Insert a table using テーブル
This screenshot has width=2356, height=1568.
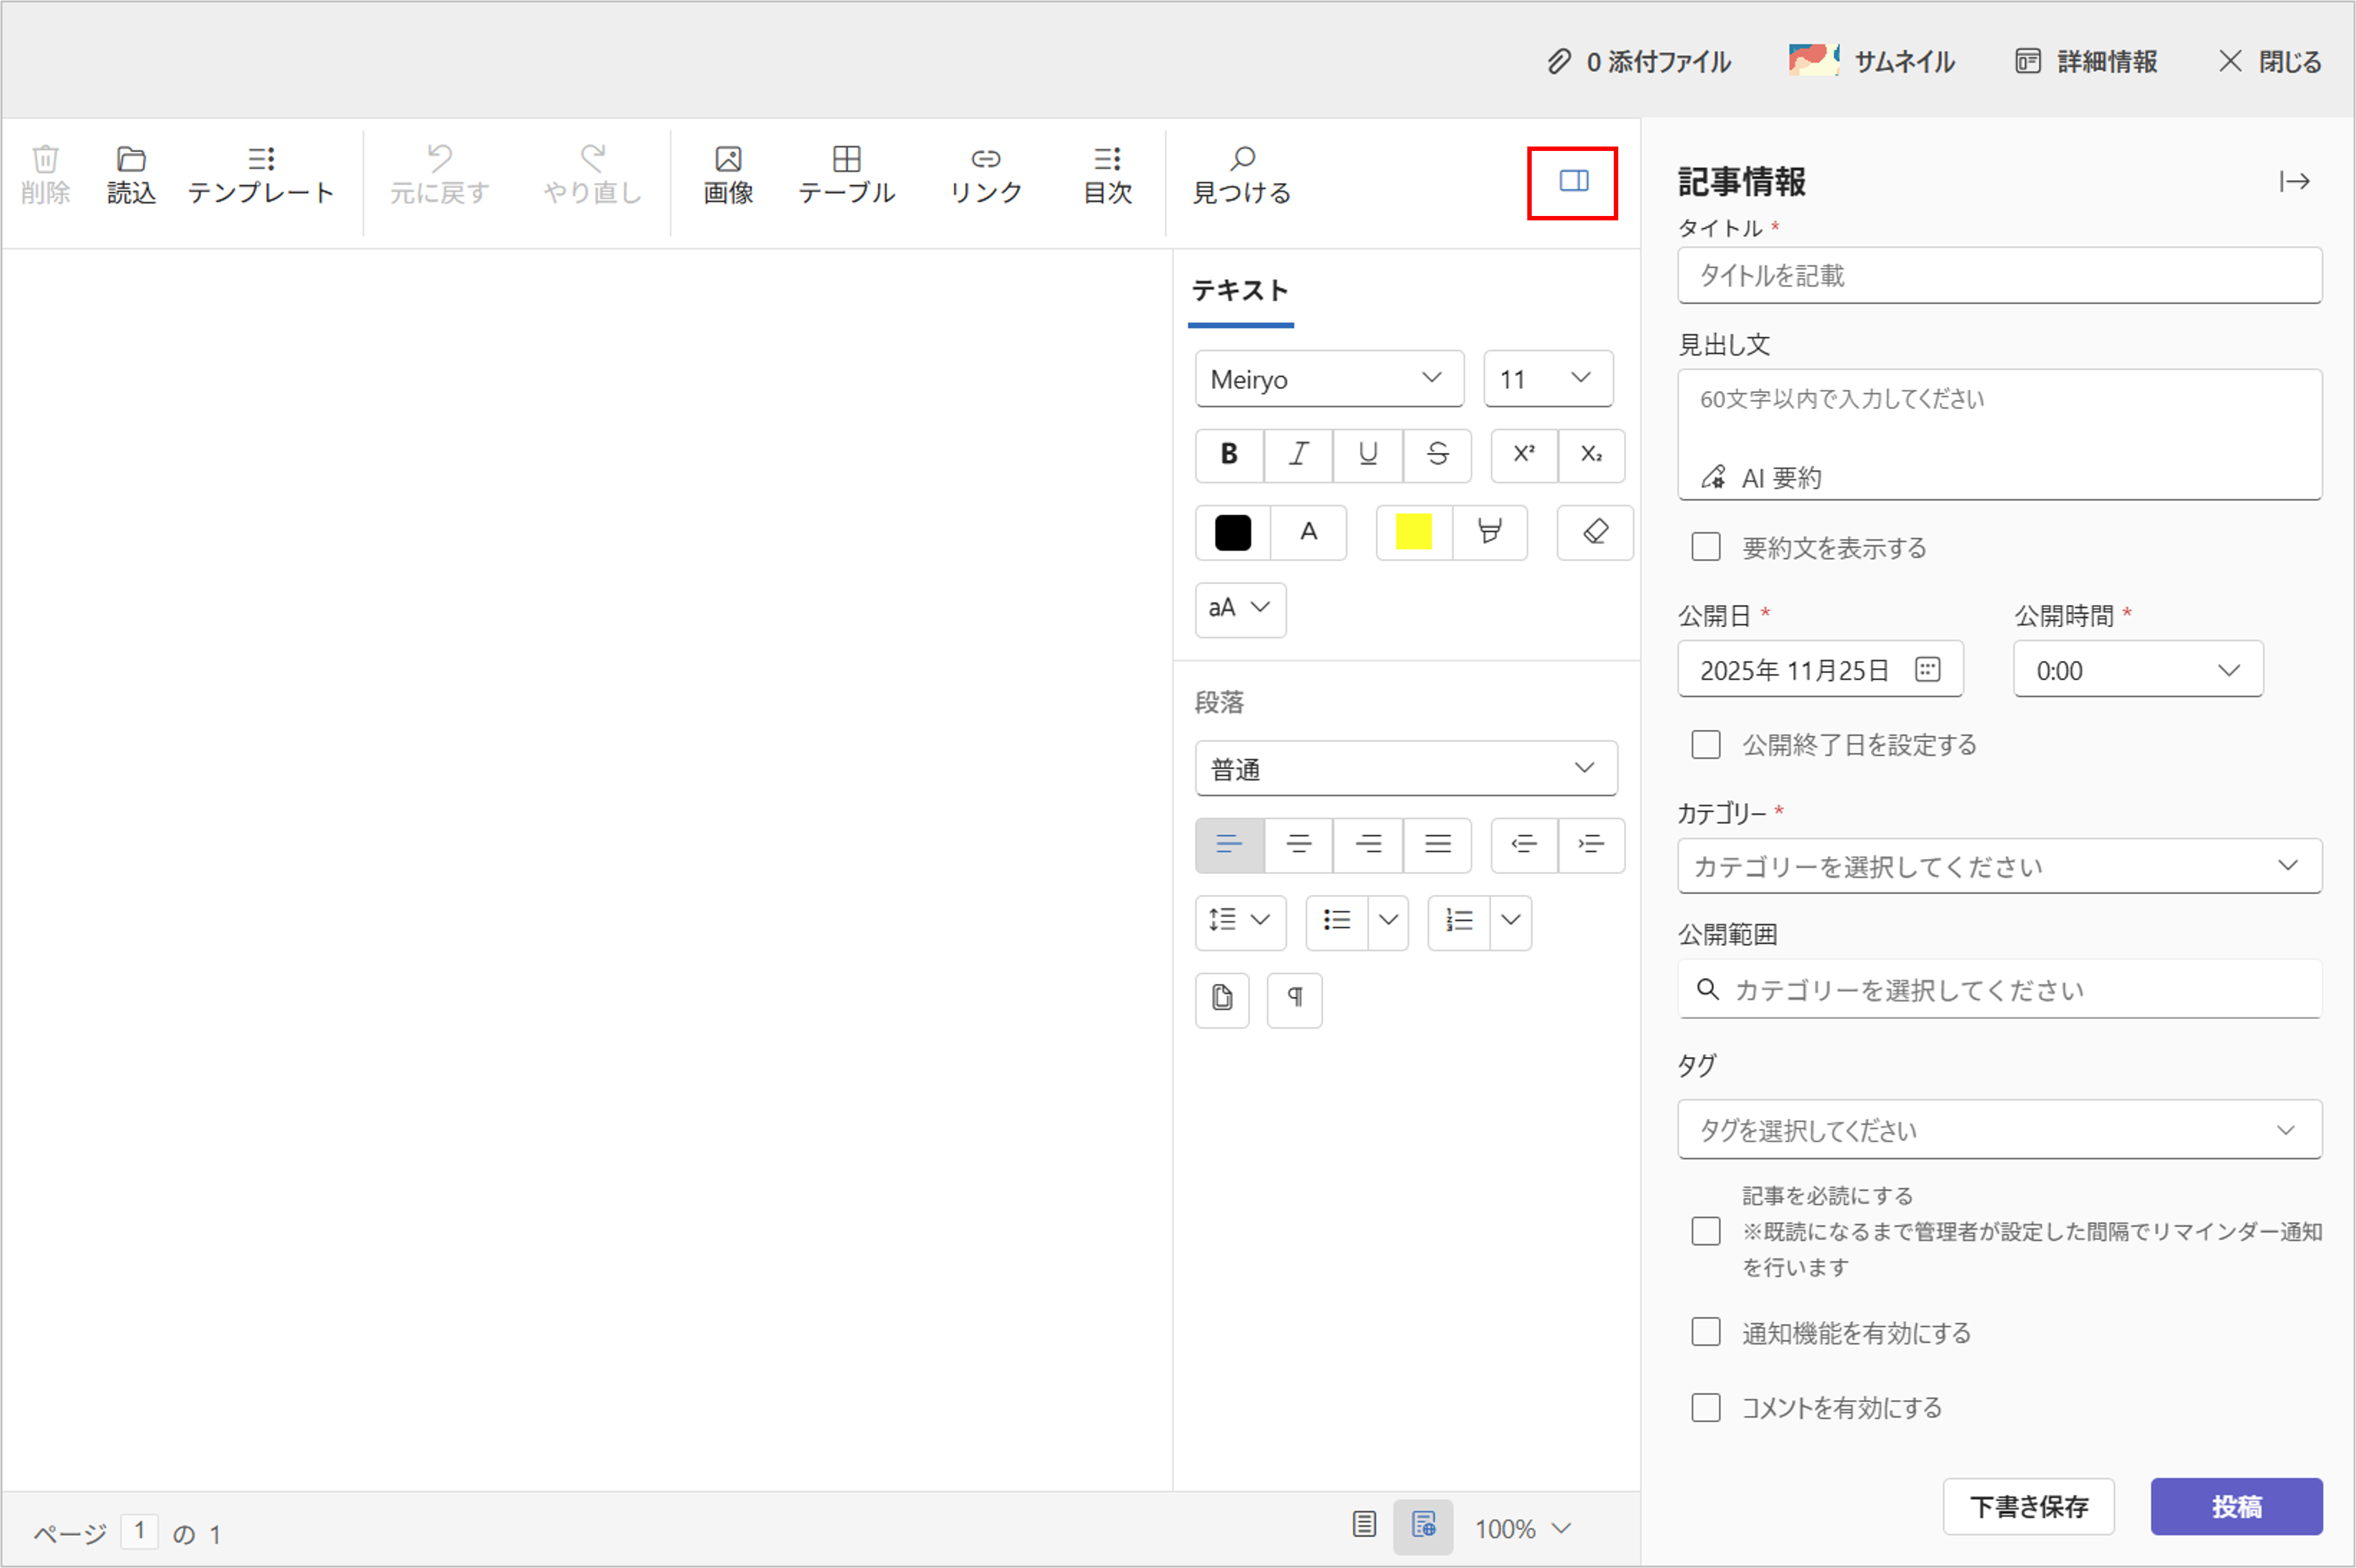[x=846, y=175]
